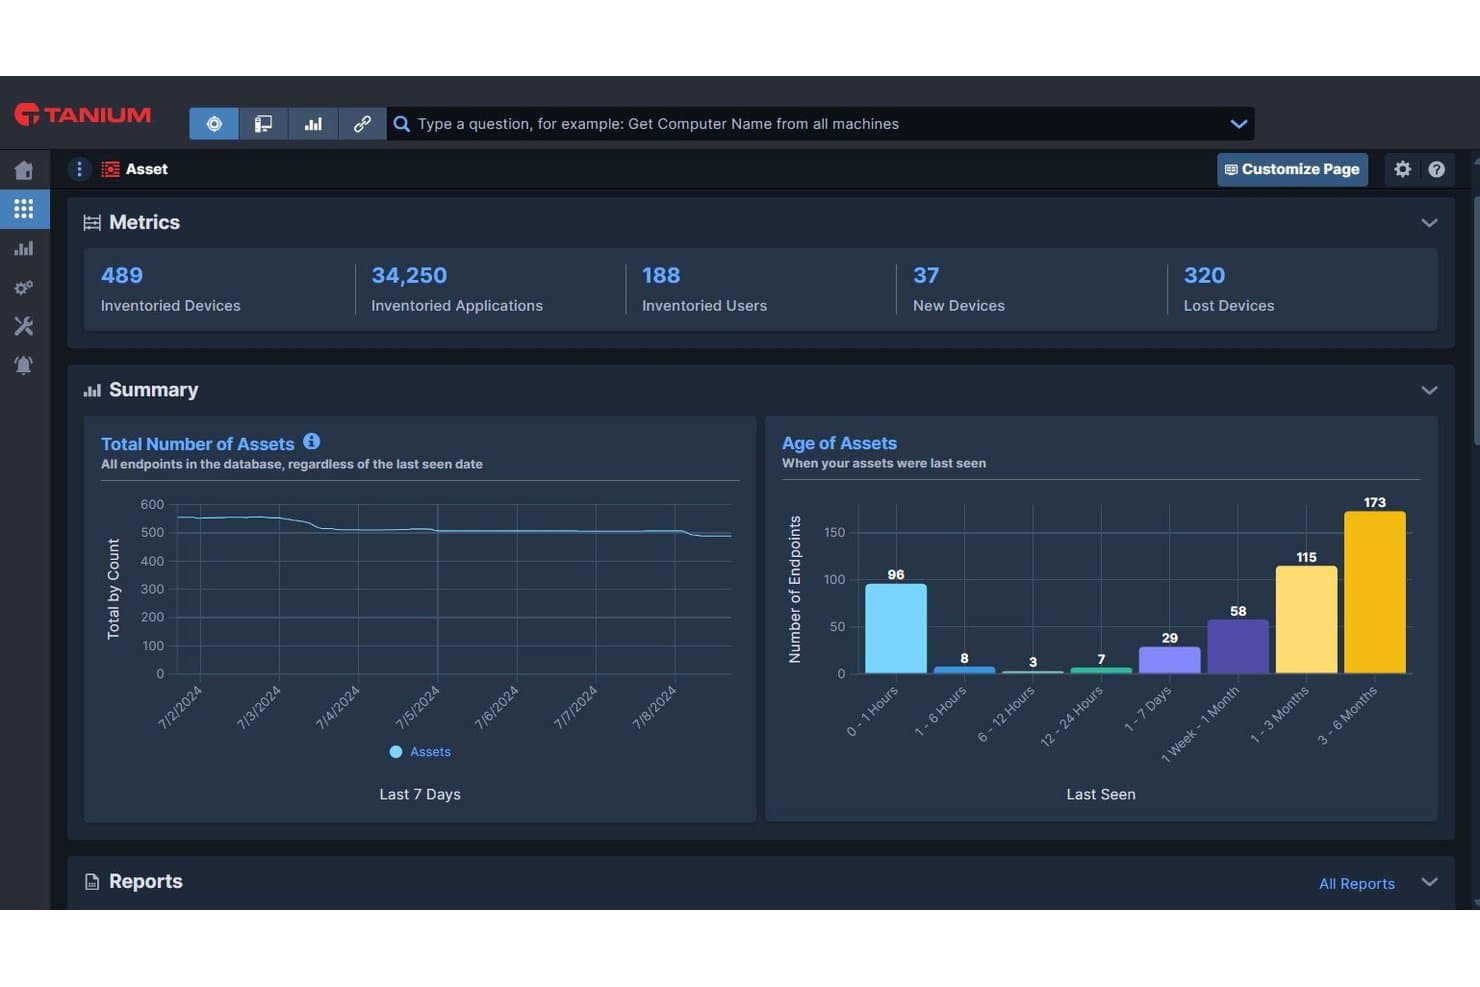Go to Home in the left sidebar
The width and height of the screenshot is (1480, 987).
24,170
